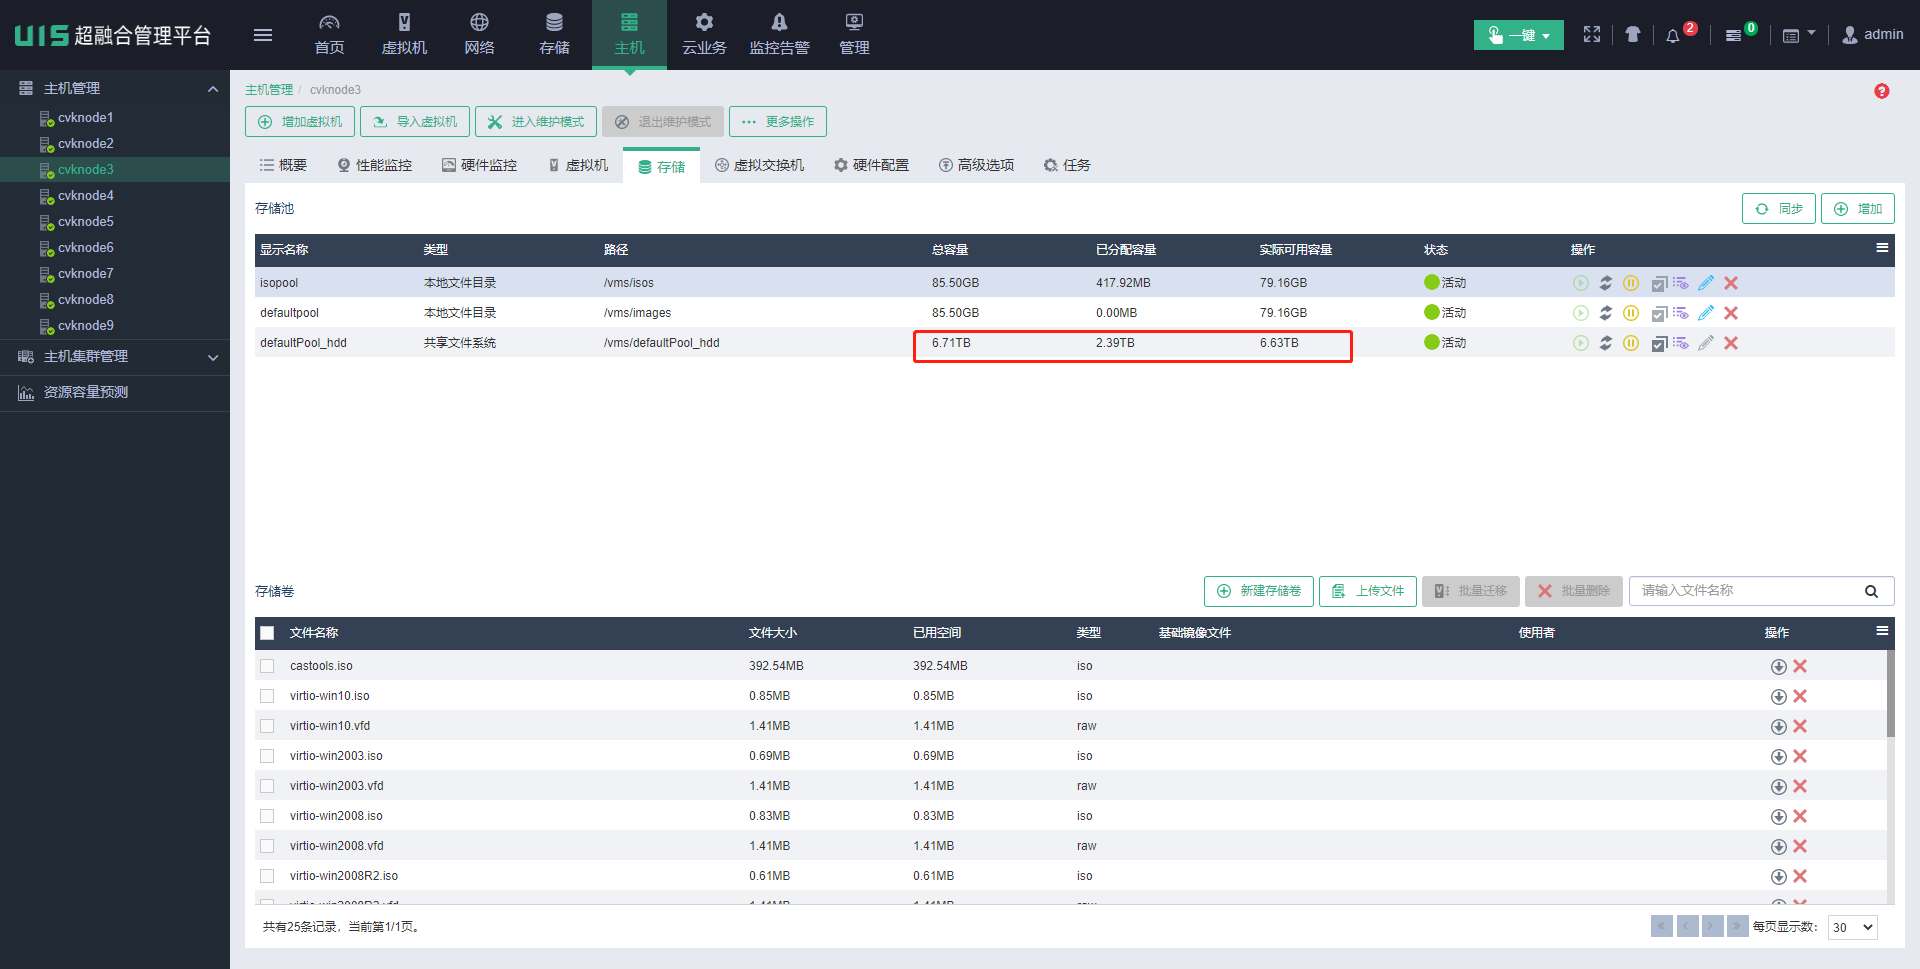The image size is (1920, 969).
Task: Open the page size dropdown showing 30
Action: [1852, 927]
